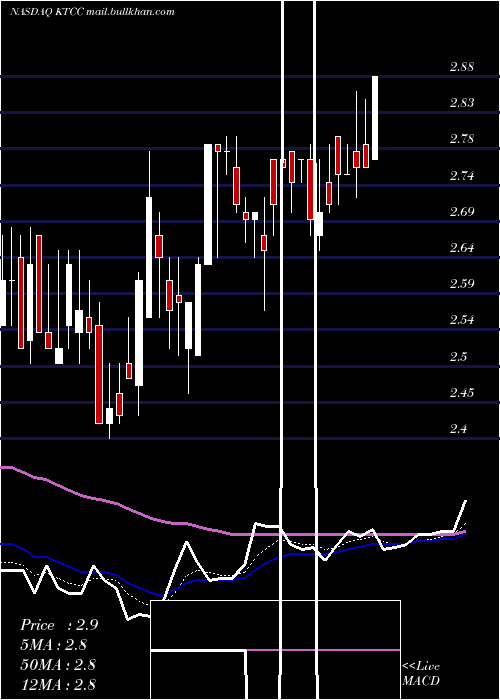Viewport: 500px width, 700px height.
Task: Click the 5MA : 2.8 readout
Action: coord(54,645)
